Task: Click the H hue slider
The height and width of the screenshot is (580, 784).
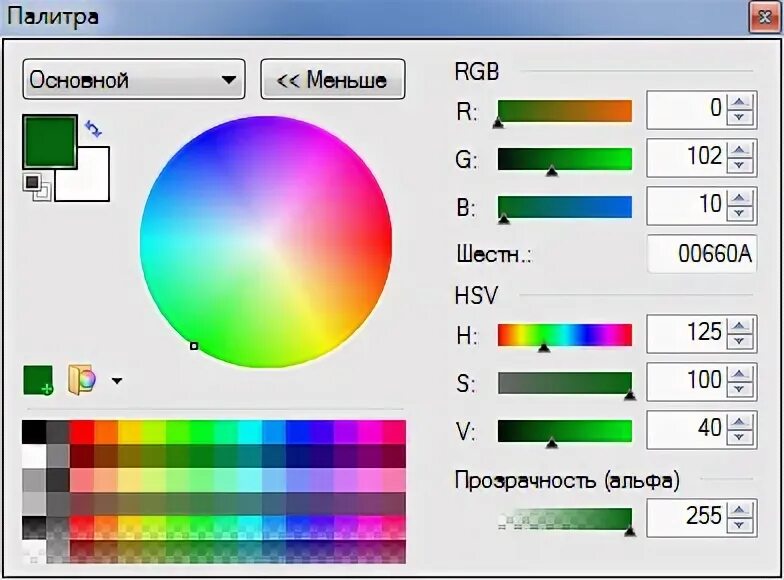Action: 564,335
